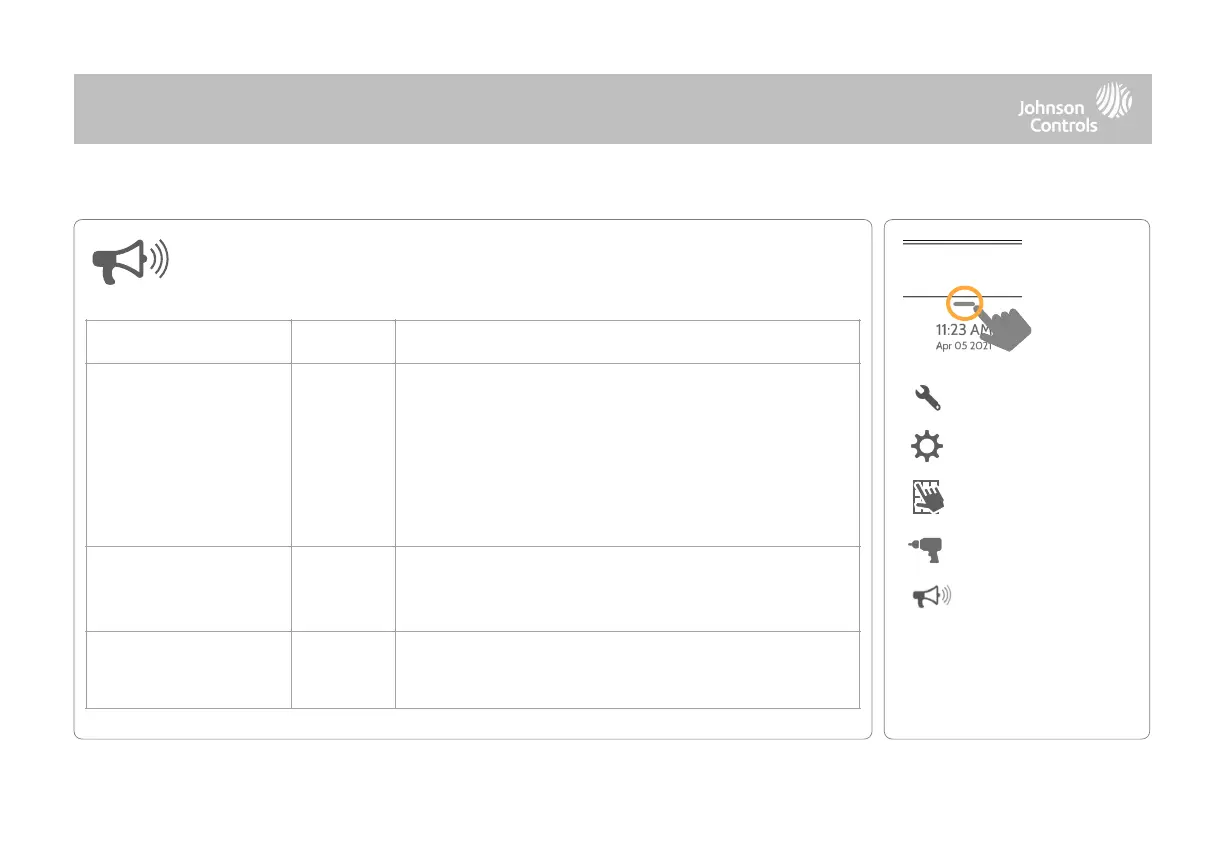Open the gear settings icon

click(x=928, y=447)
